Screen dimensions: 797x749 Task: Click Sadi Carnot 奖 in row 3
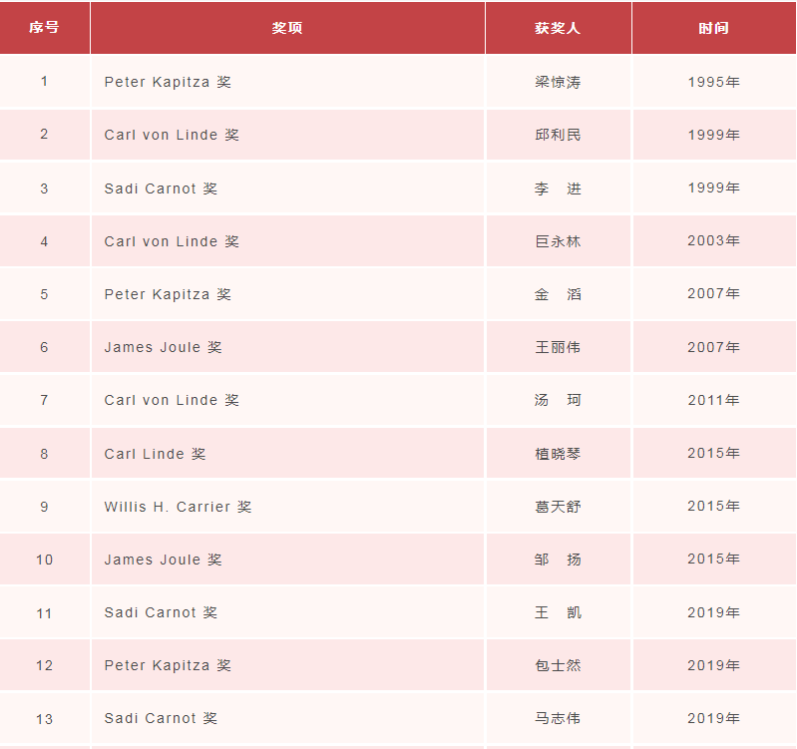(x=161, y=189)
